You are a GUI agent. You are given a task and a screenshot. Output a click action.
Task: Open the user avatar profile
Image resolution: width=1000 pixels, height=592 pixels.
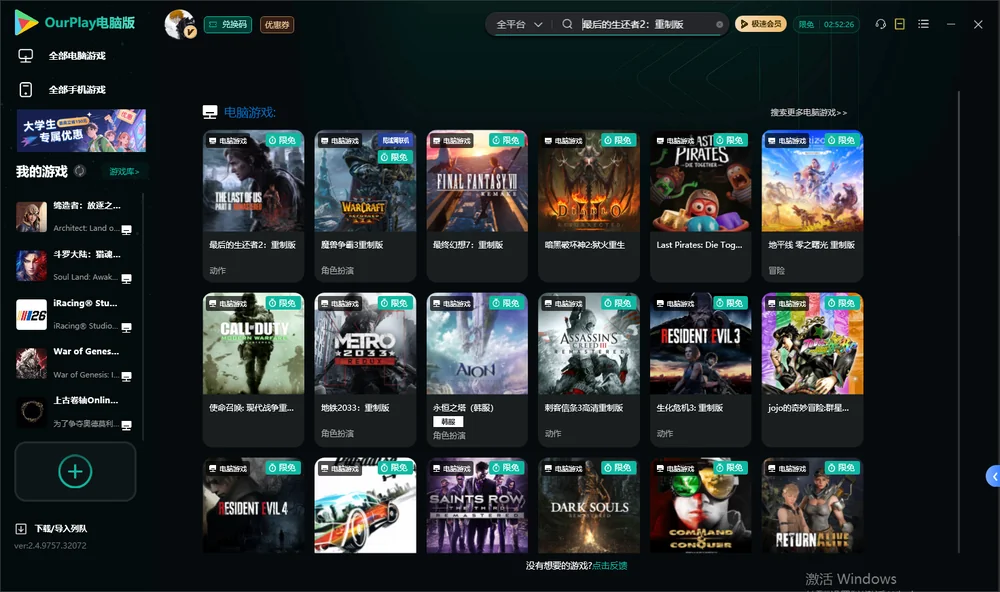point(180,24)
